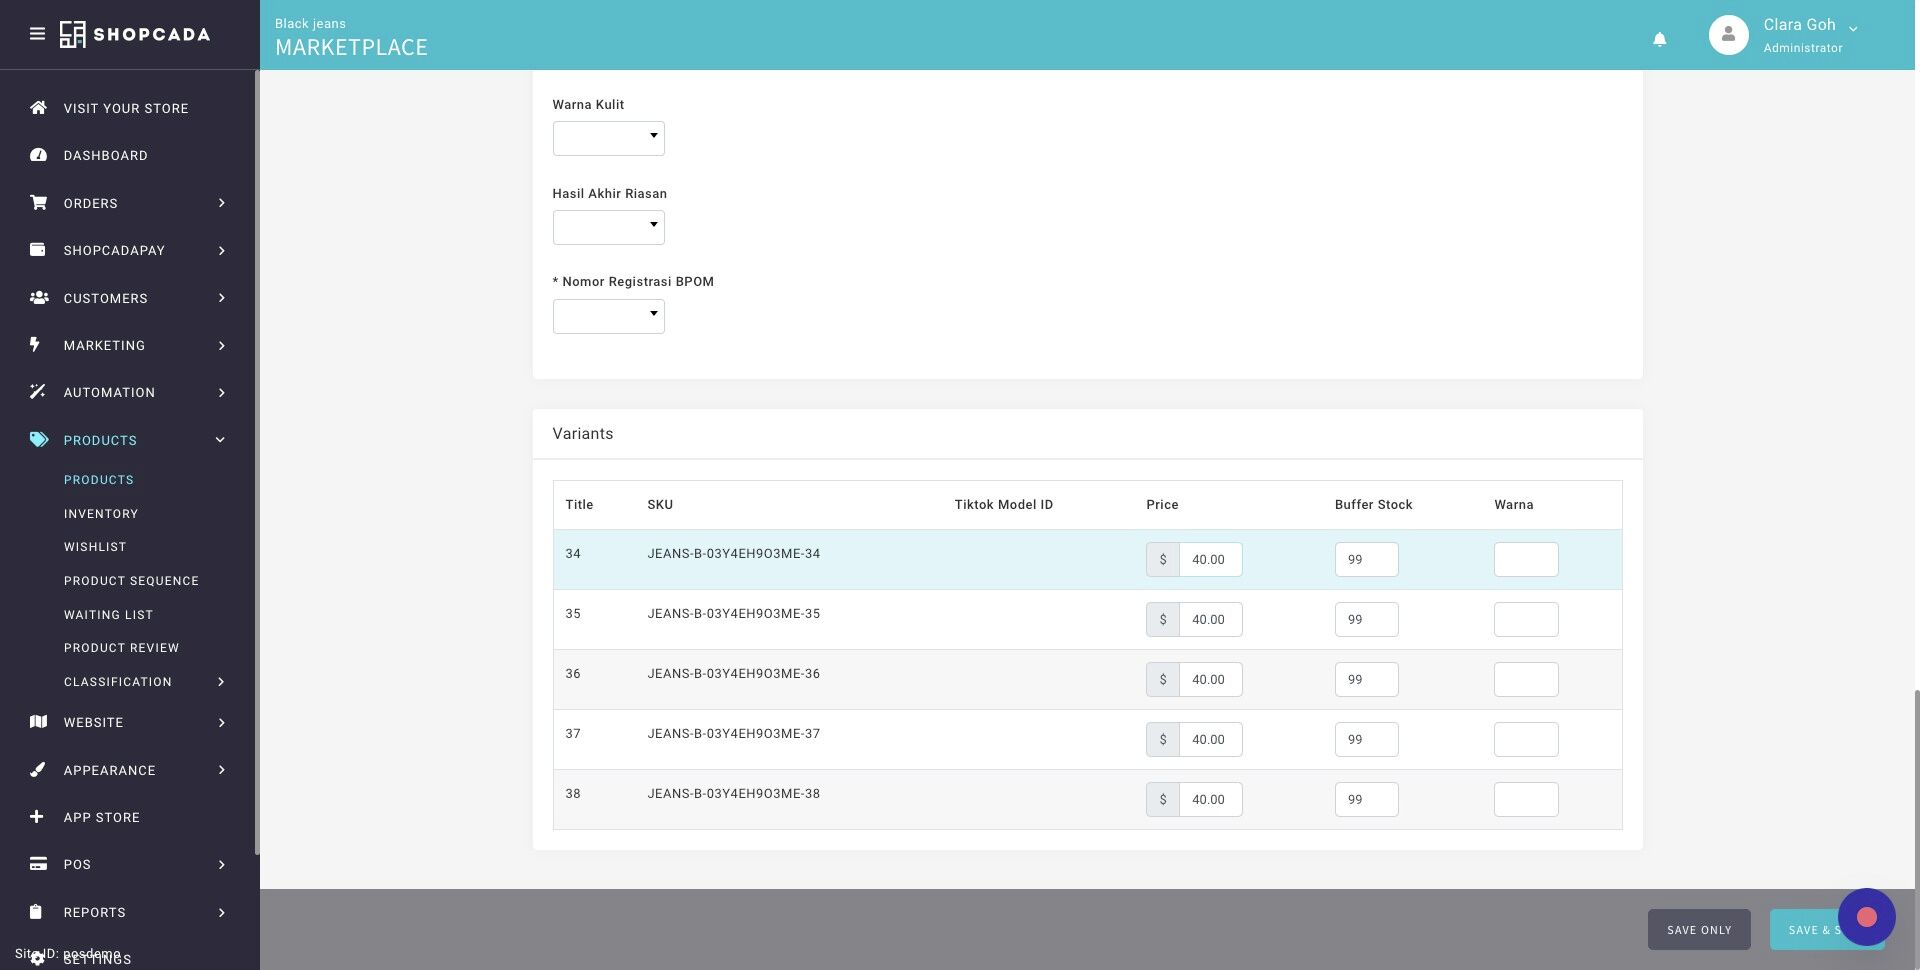Click the POS card icon

point(38,864)
